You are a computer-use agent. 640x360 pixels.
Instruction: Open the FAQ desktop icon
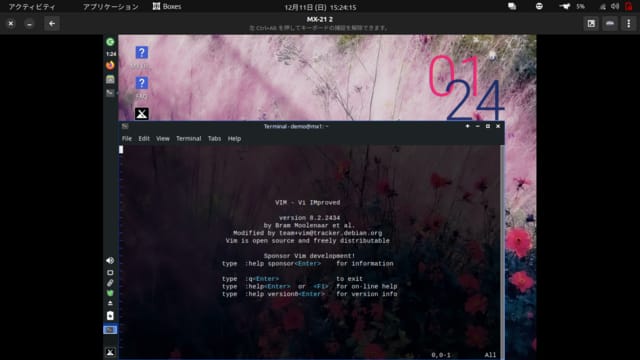[x=142, y=83]
